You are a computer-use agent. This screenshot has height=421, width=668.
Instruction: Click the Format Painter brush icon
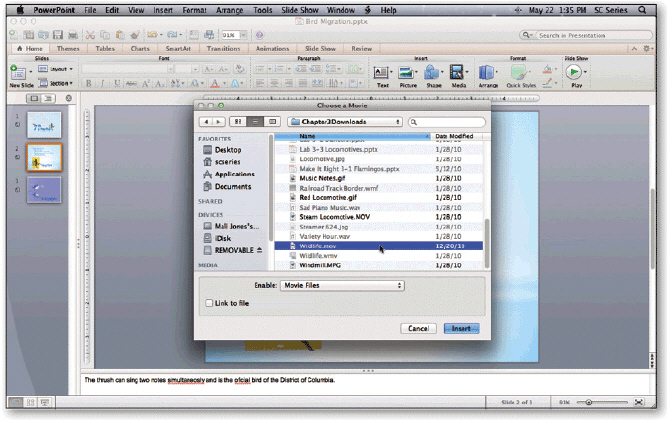pos(135,35)
